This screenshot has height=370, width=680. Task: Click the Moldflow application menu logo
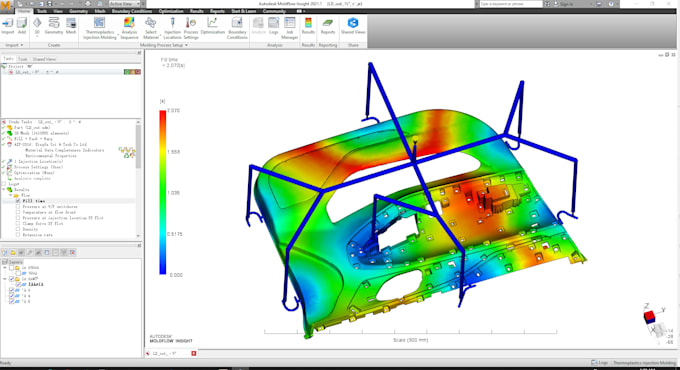point(6,6)
